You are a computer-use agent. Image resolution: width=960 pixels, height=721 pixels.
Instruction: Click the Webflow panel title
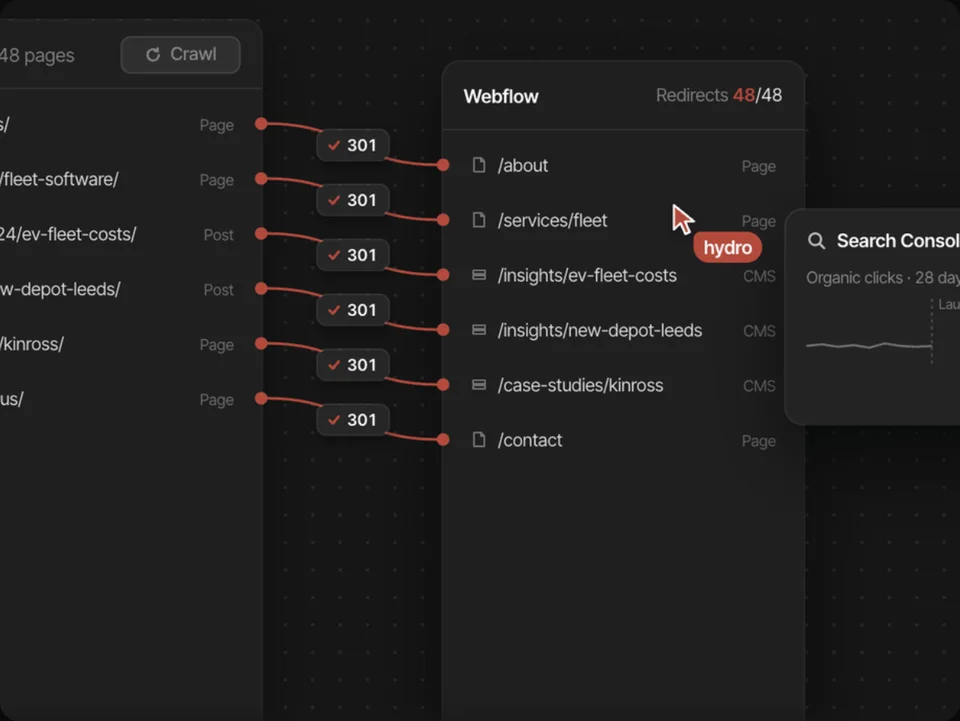tap(501, 96)
